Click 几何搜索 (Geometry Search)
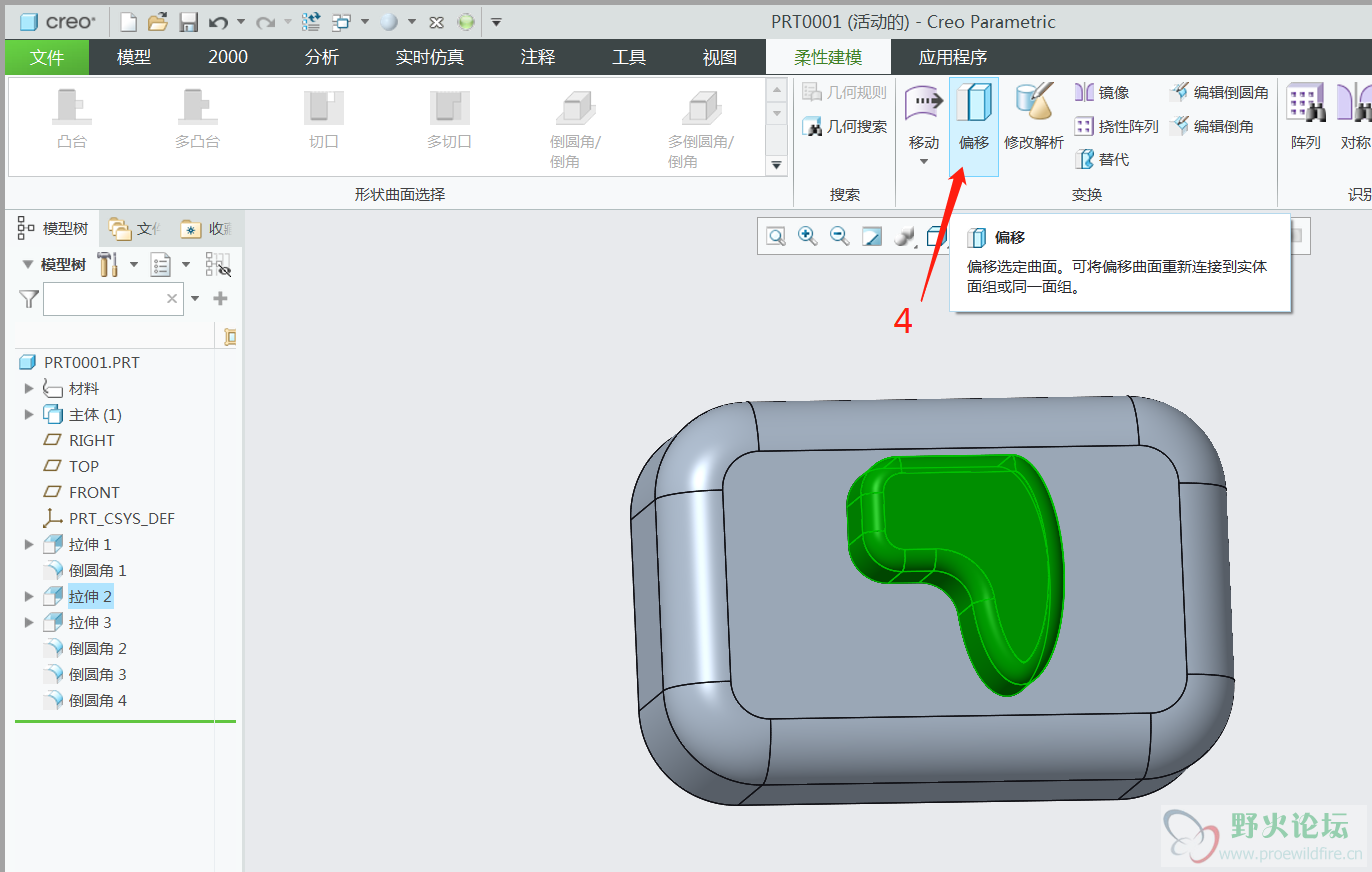The height and width of the screenshot is (872, 1372). click(845, 126)
